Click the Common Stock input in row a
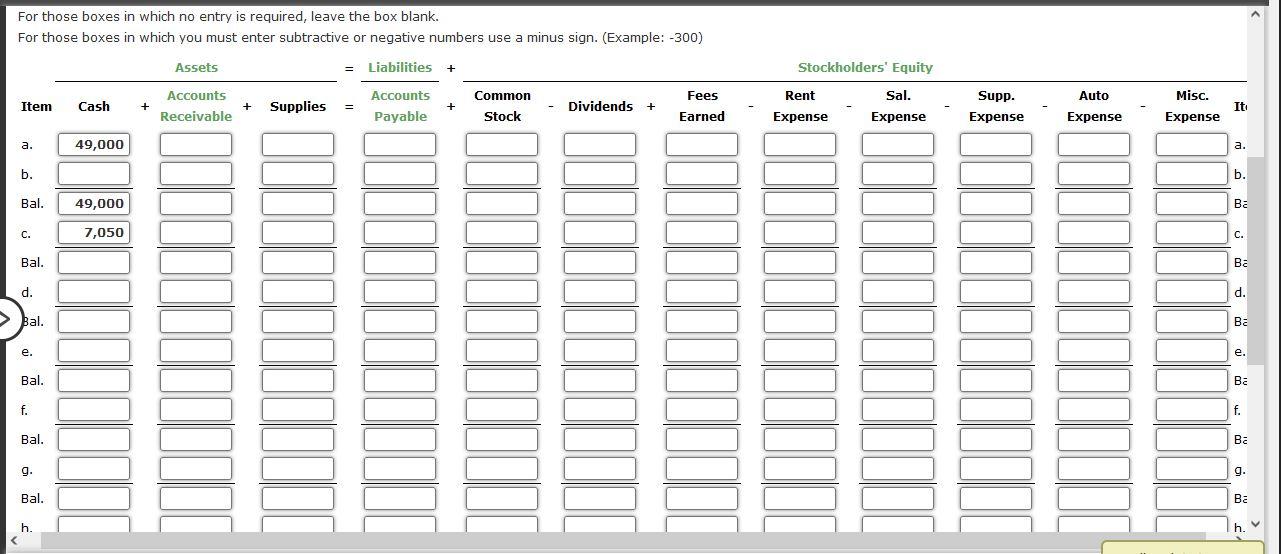This screenshot has height=554, width=1281. (502, 144)
